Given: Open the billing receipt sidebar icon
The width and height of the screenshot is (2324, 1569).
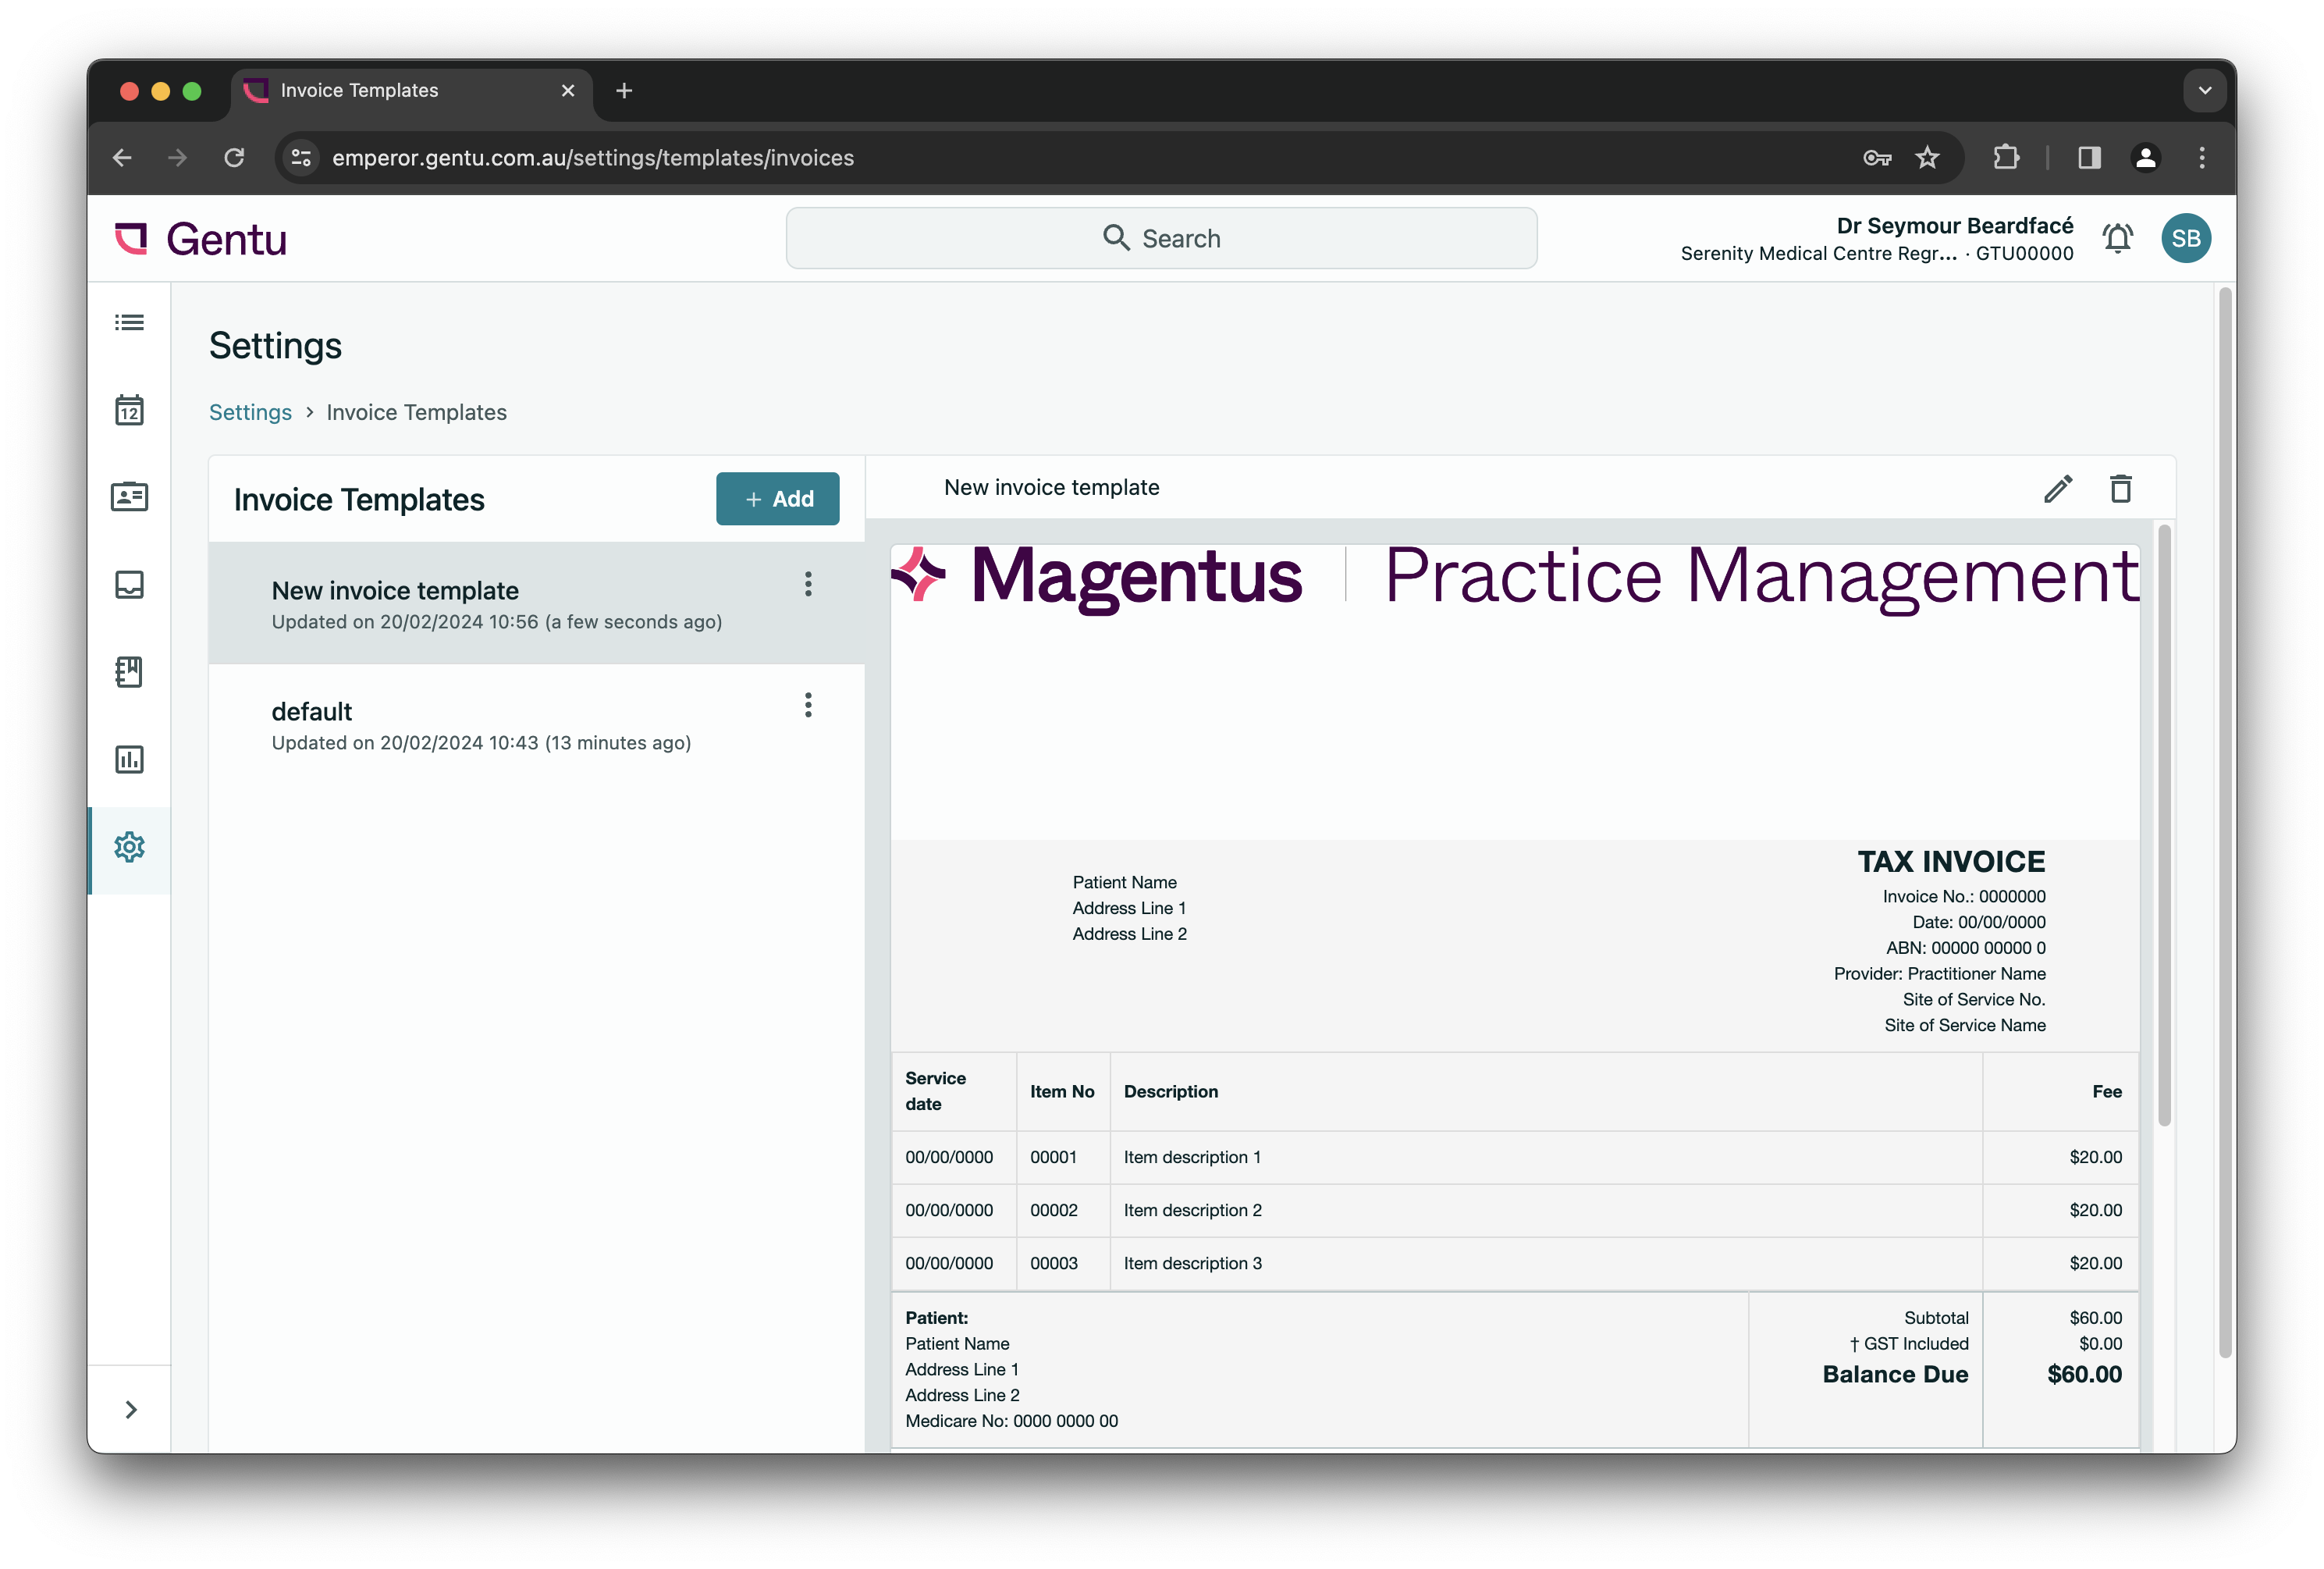Looking at the screenshot, I should click(129, 672).
